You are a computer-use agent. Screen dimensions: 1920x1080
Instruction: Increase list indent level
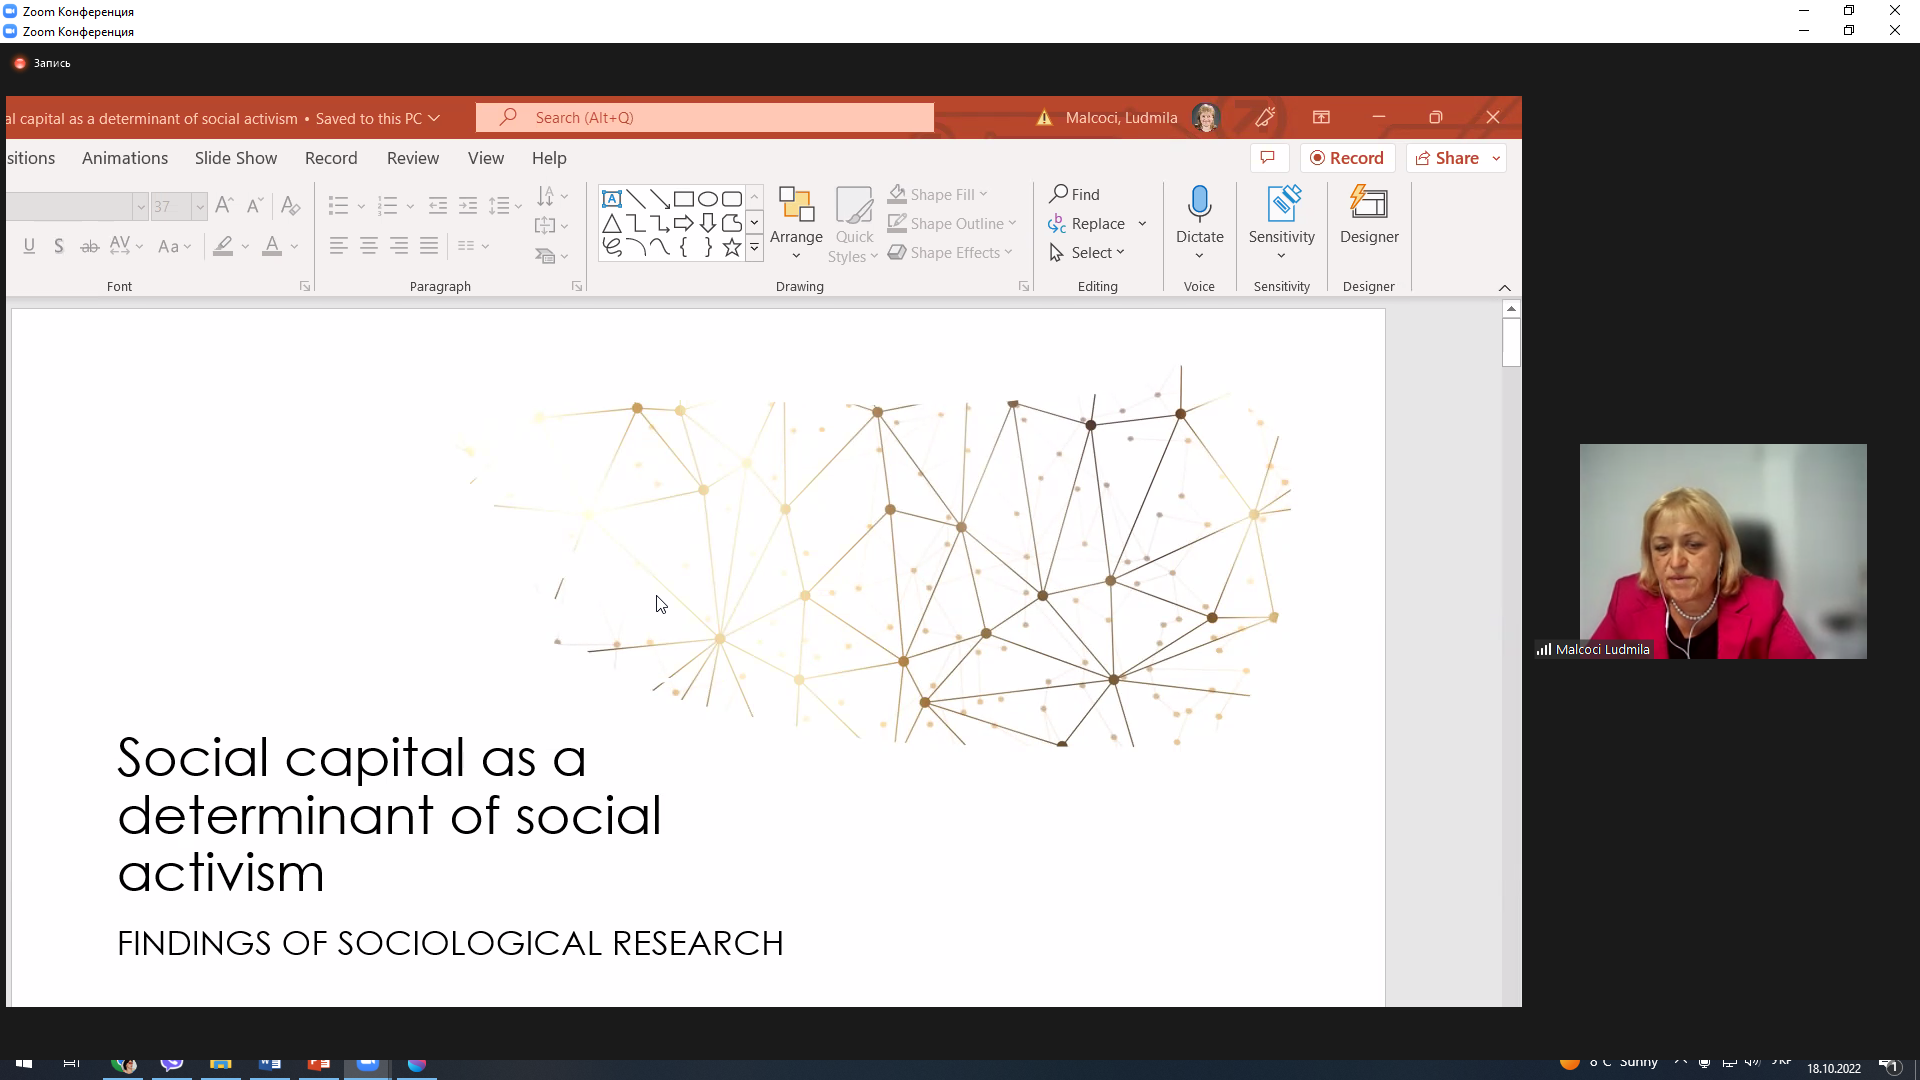[x=468, y=206]
